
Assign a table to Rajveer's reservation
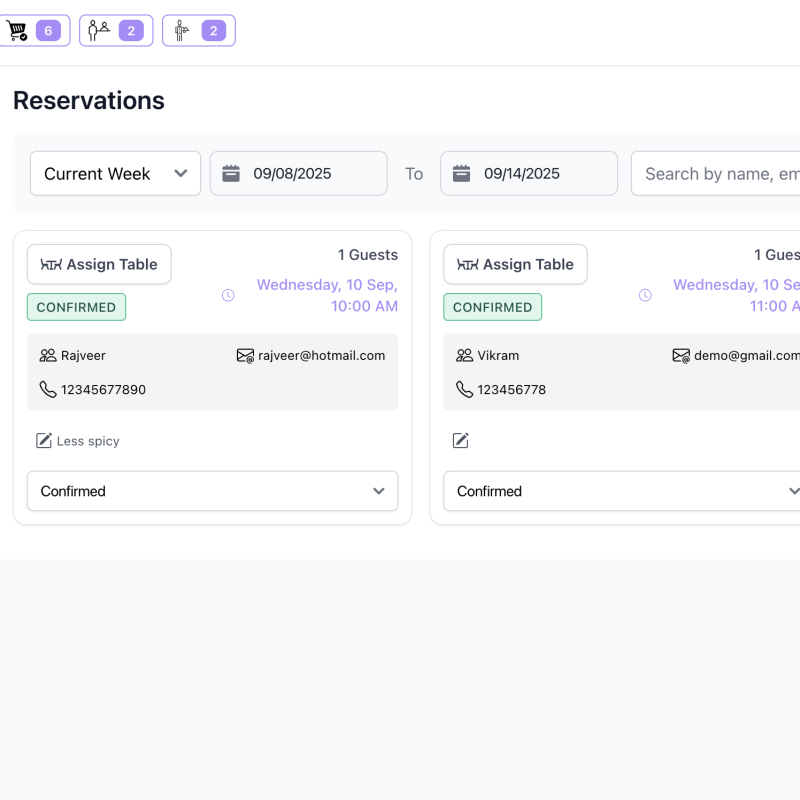(99, 265)
